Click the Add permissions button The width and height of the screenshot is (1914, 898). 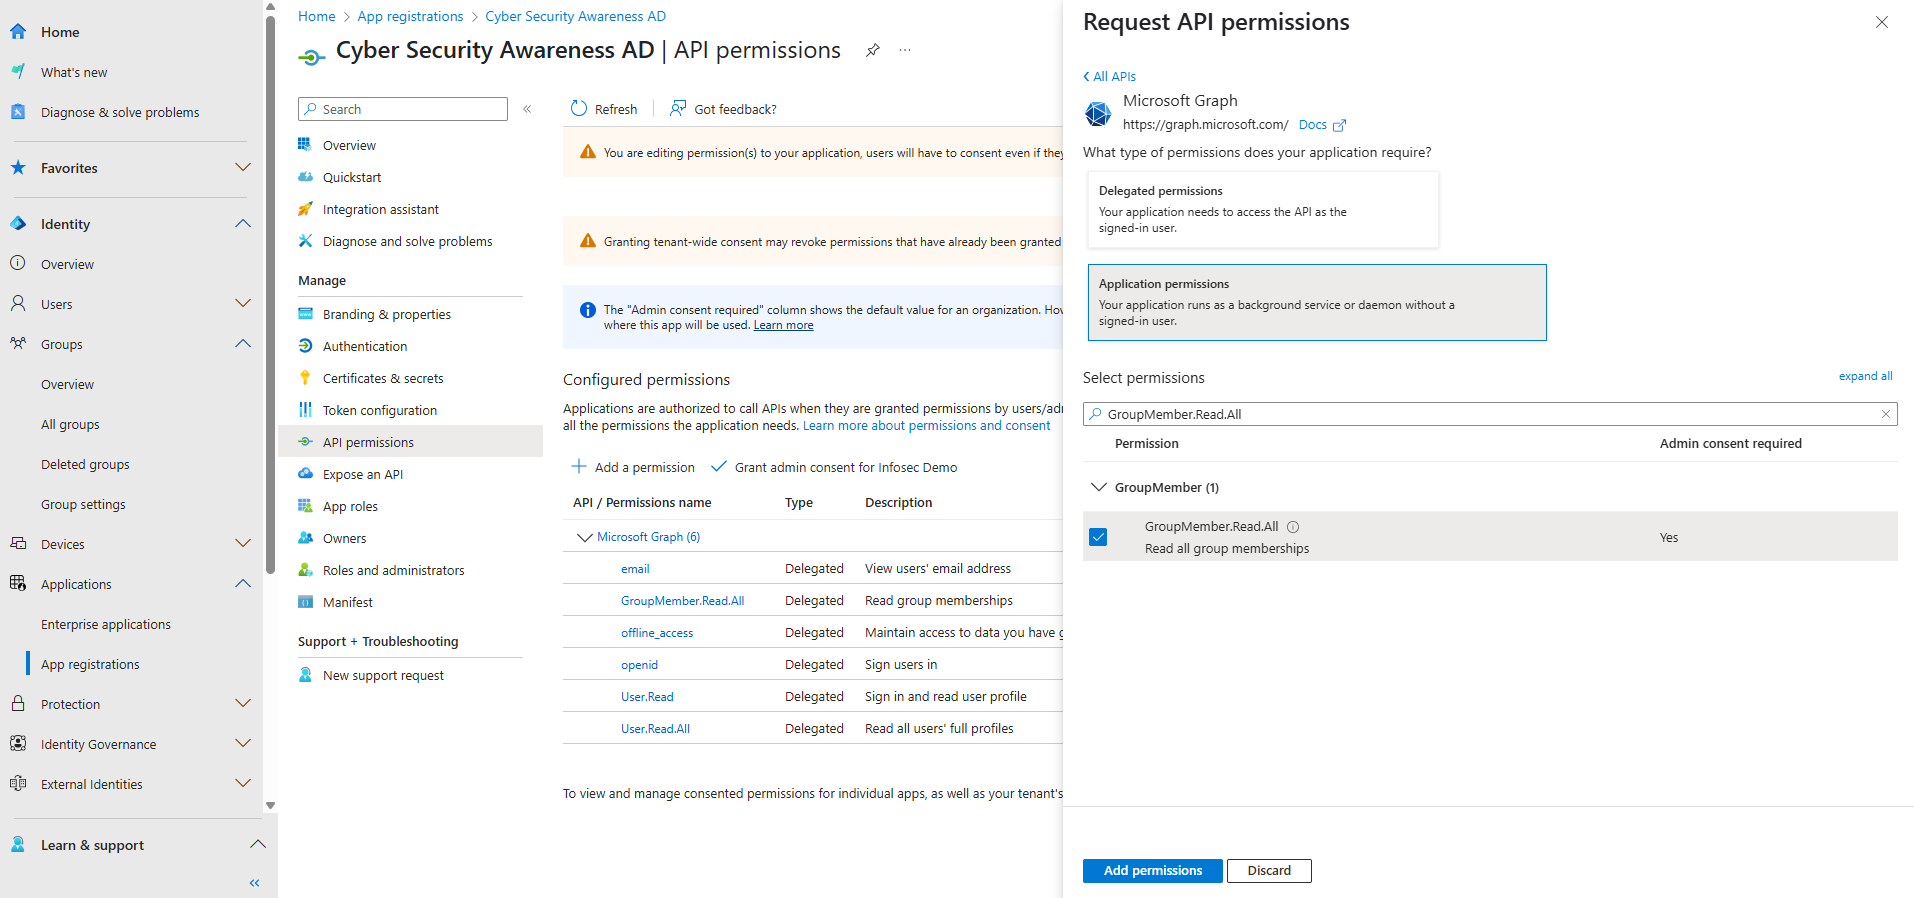point(1152,870)
